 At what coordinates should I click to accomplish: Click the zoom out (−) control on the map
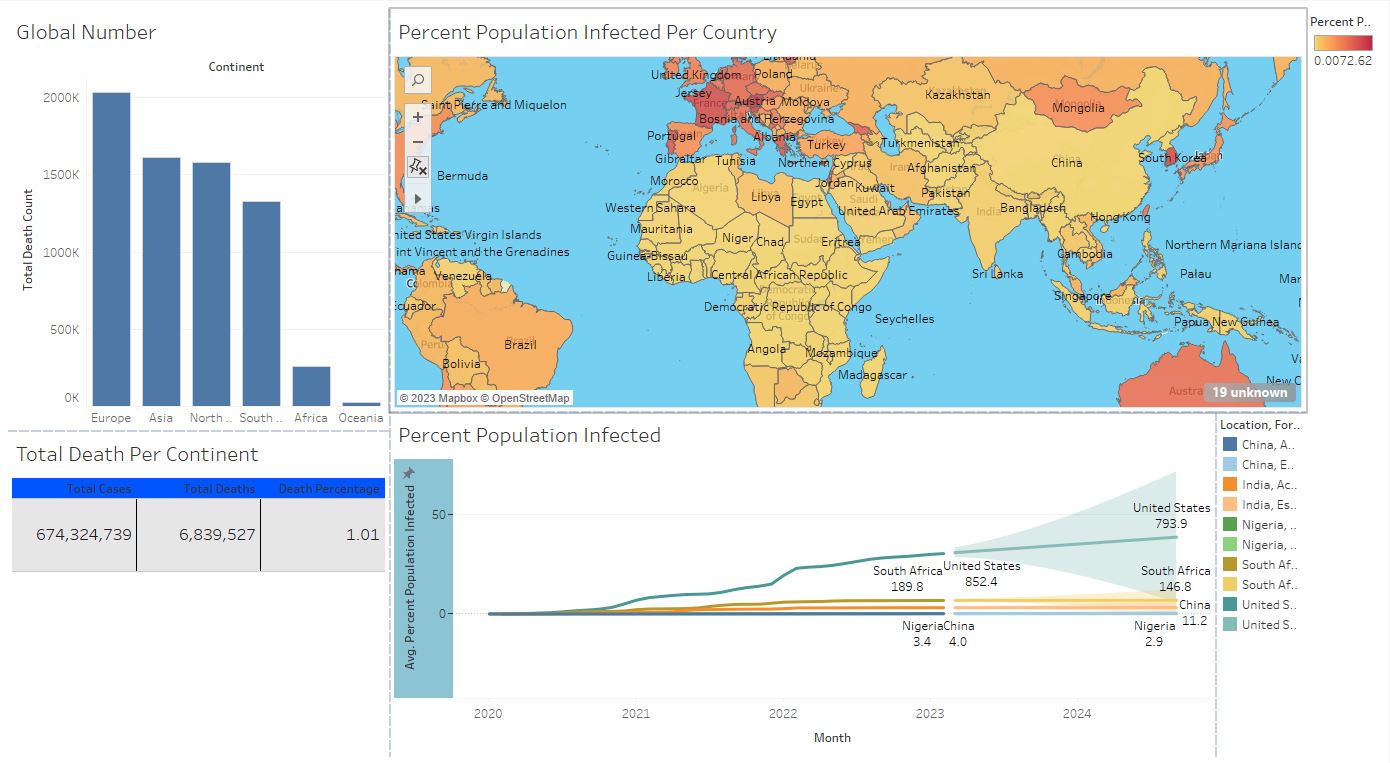417,141
